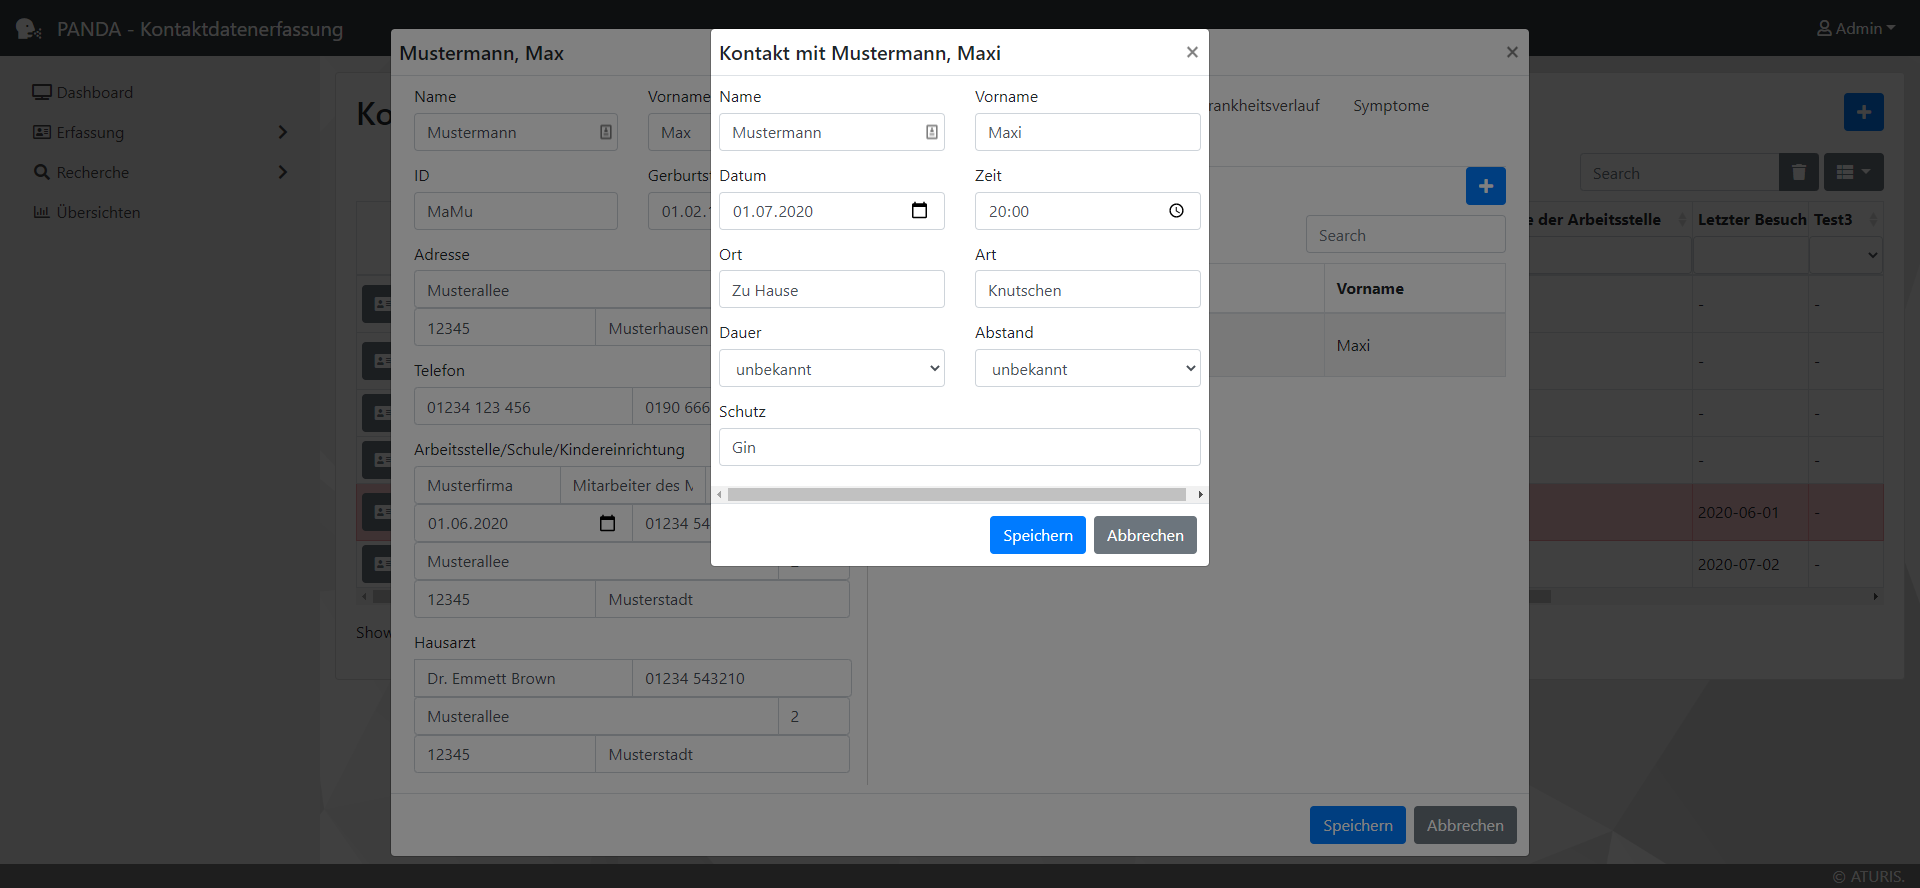
Task: Click the PANDA logo icon
Action: 28,29
